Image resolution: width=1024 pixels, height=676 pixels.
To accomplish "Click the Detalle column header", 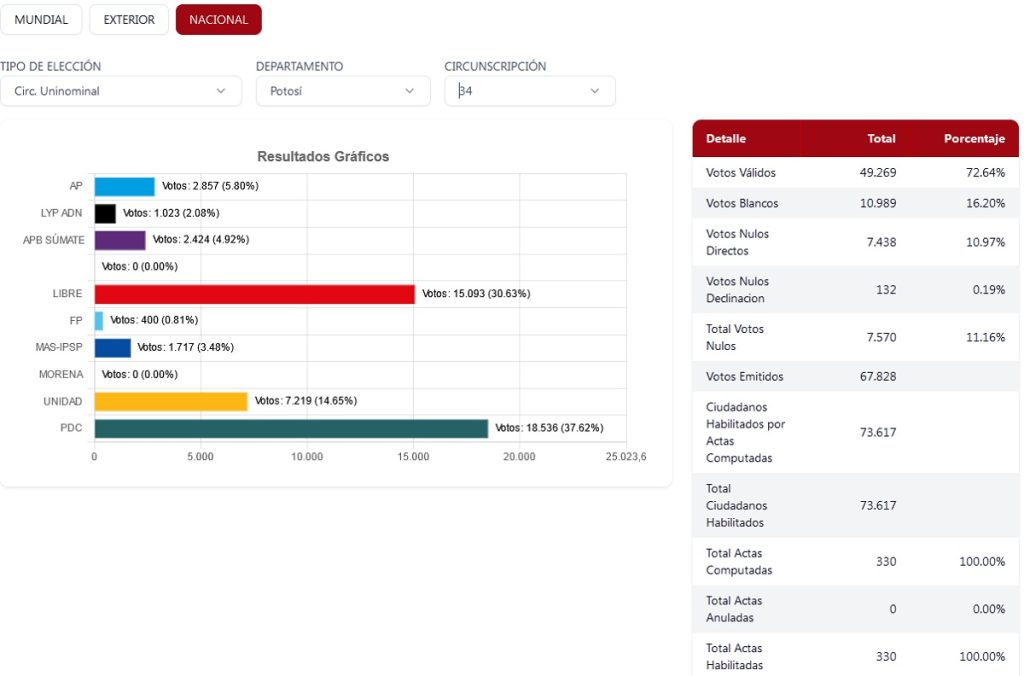I will 726,139.
